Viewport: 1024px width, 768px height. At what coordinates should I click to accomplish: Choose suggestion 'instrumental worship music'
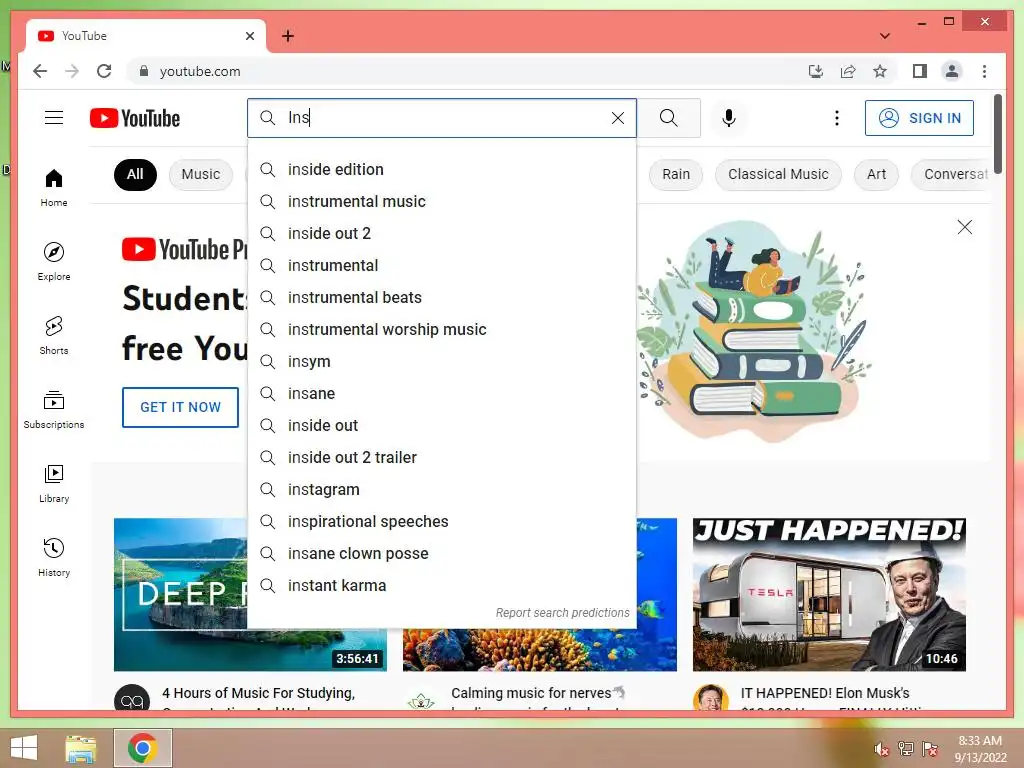tap(441, 330)
